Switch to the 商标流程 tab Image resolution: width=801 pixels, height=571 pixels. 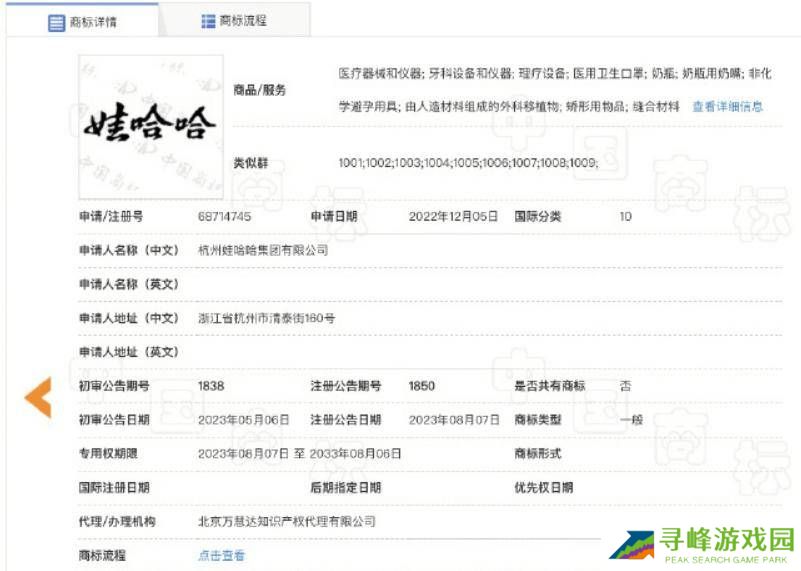click(x=234, y=20)
